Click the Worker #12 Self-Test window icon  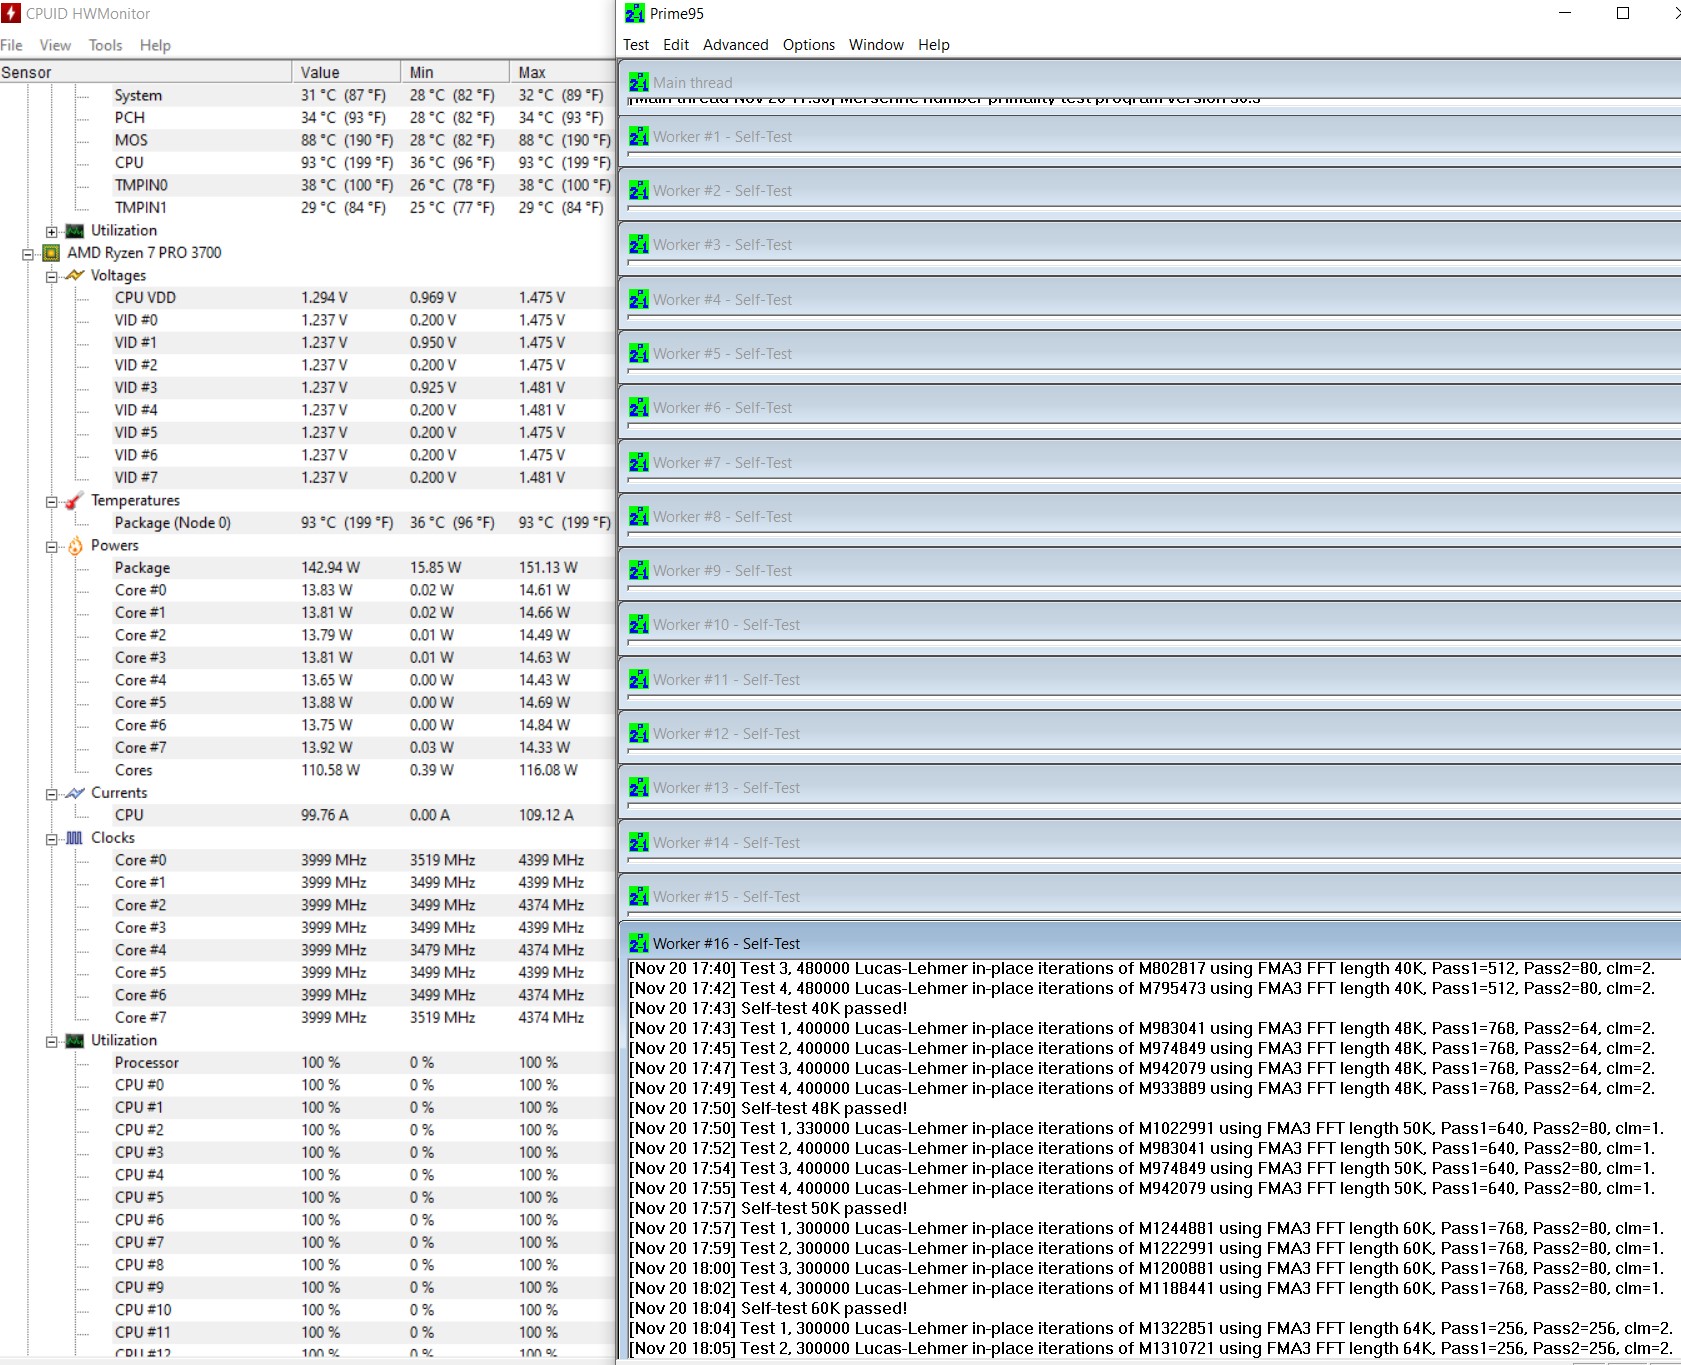tap(639, 733)
